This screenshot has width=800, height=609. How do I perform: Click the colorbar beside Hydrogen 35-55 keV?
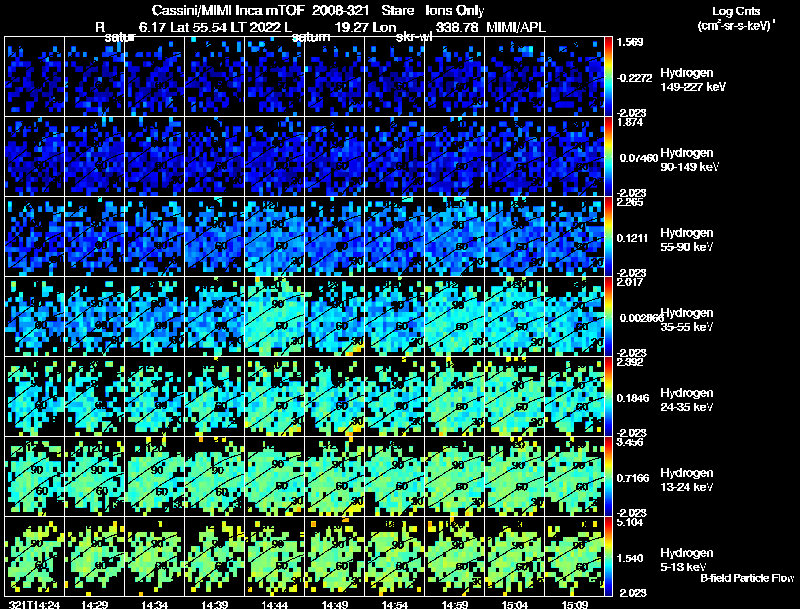tap(608, 317)
